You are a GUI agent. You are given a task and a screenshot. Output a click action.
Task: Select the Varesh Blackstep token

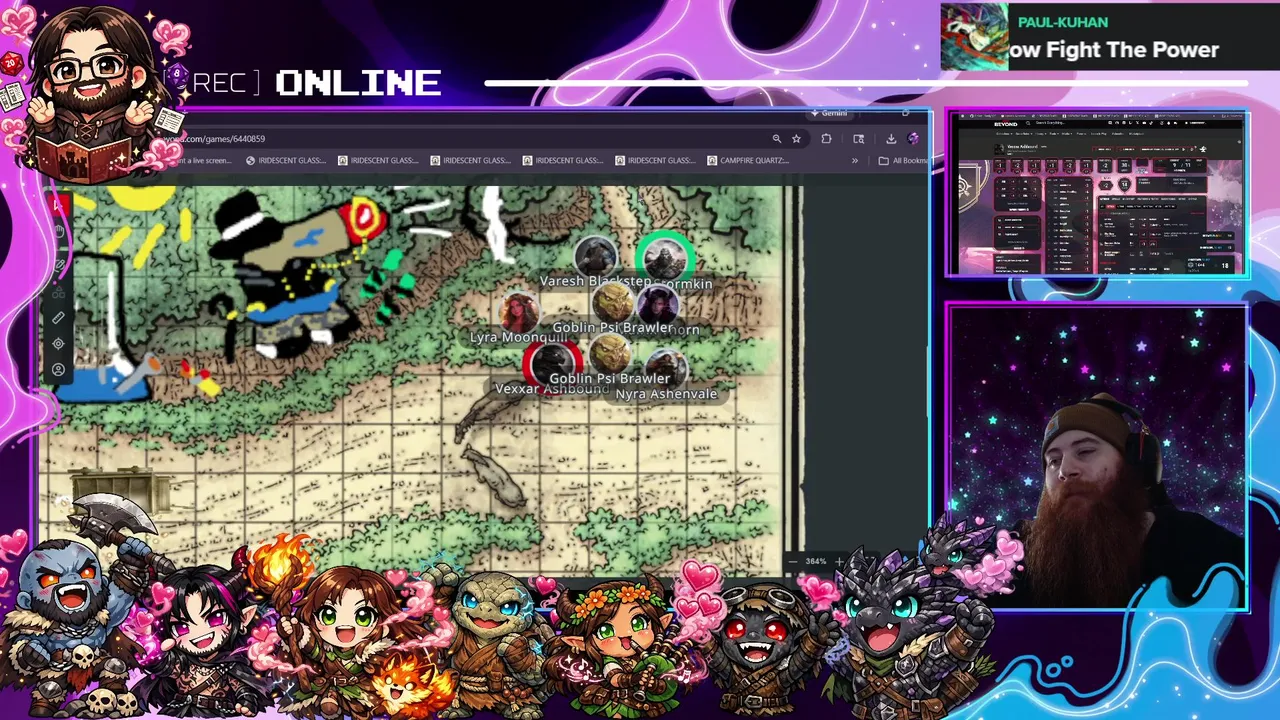point(595,258)
